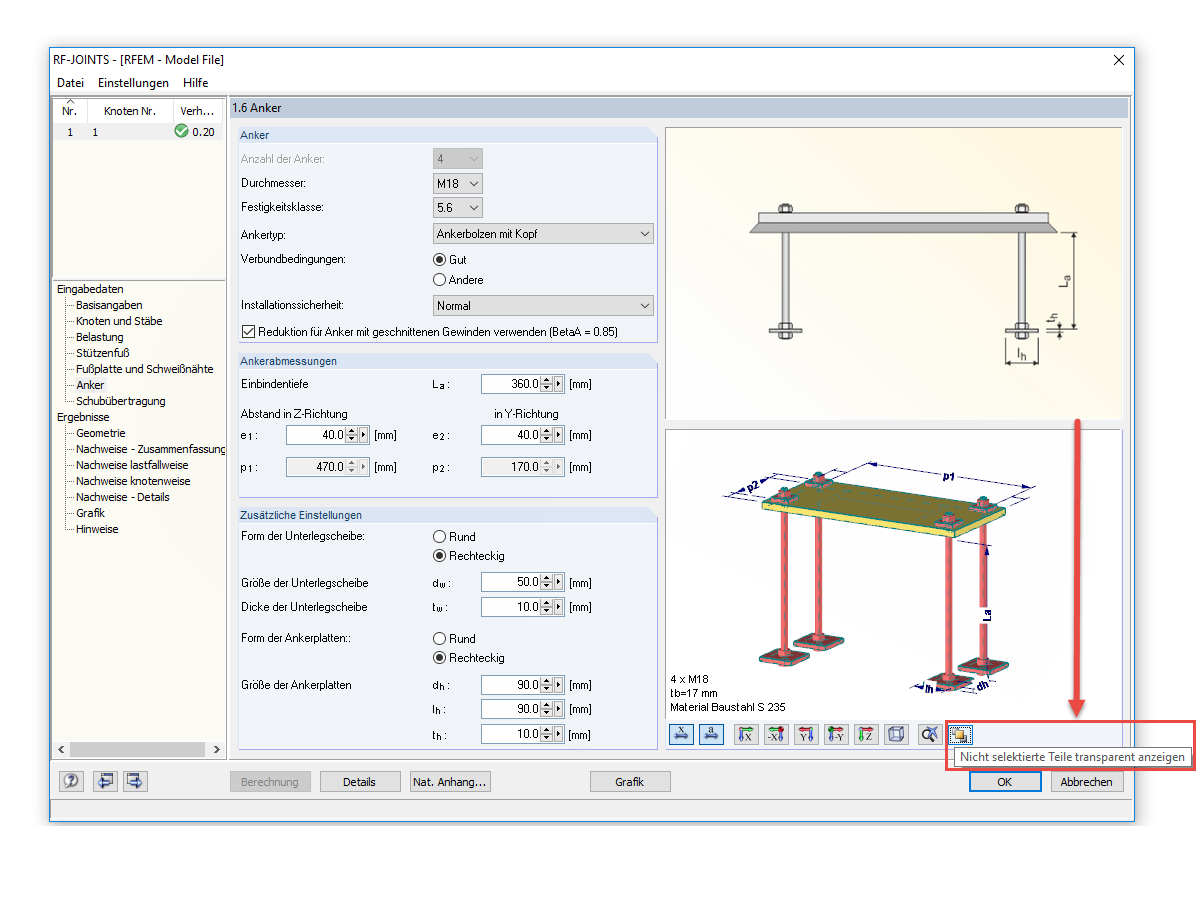This screenshot has height=900, width=1200.
Task: Click transparent display of unselected parts icon
Action: (x=959, y=734)
